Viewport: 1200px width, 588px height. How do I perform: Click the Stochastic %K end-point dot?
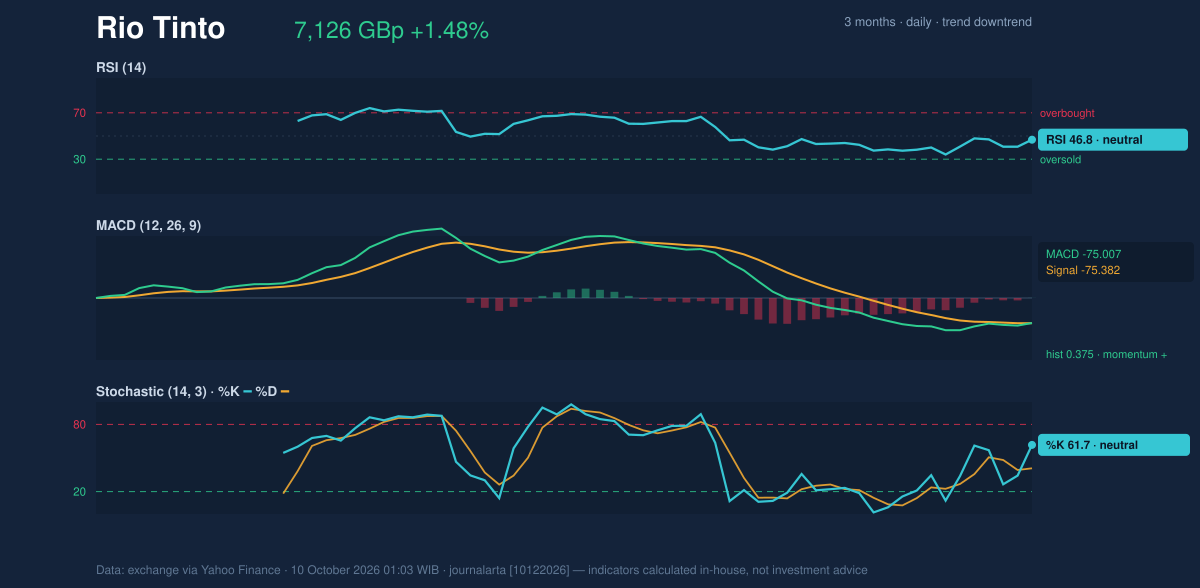pyautogui.click(x=1032, y=445)
